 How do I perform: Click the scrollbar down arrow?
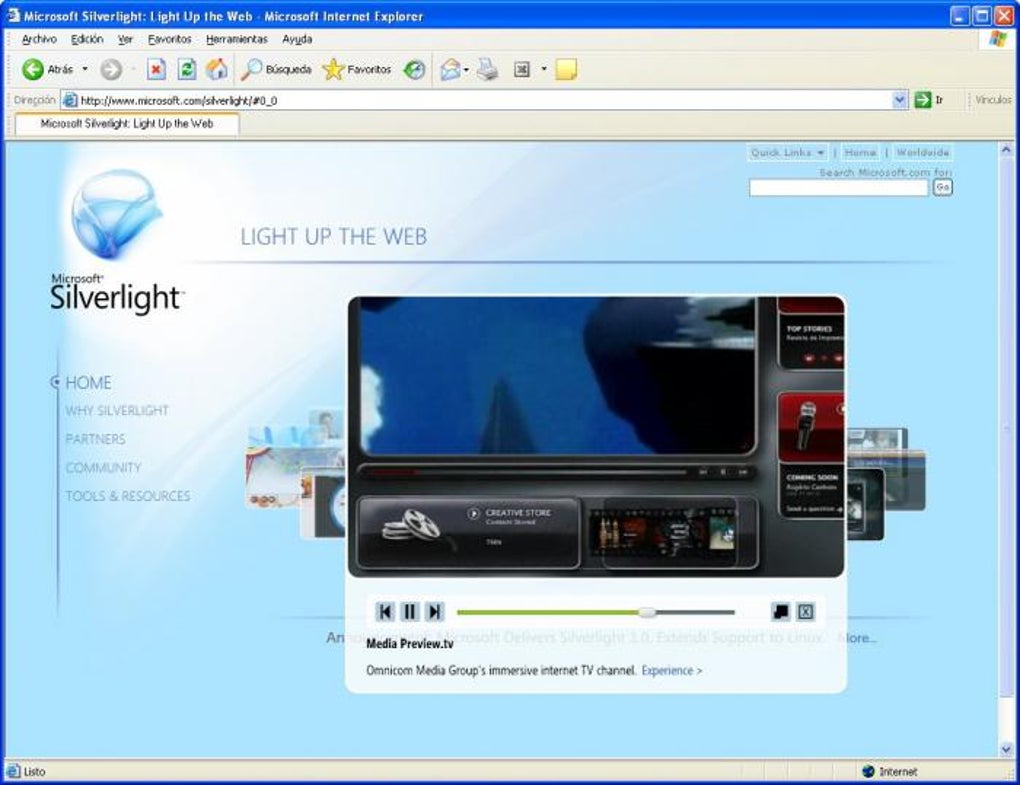(x=1006, y=749)
